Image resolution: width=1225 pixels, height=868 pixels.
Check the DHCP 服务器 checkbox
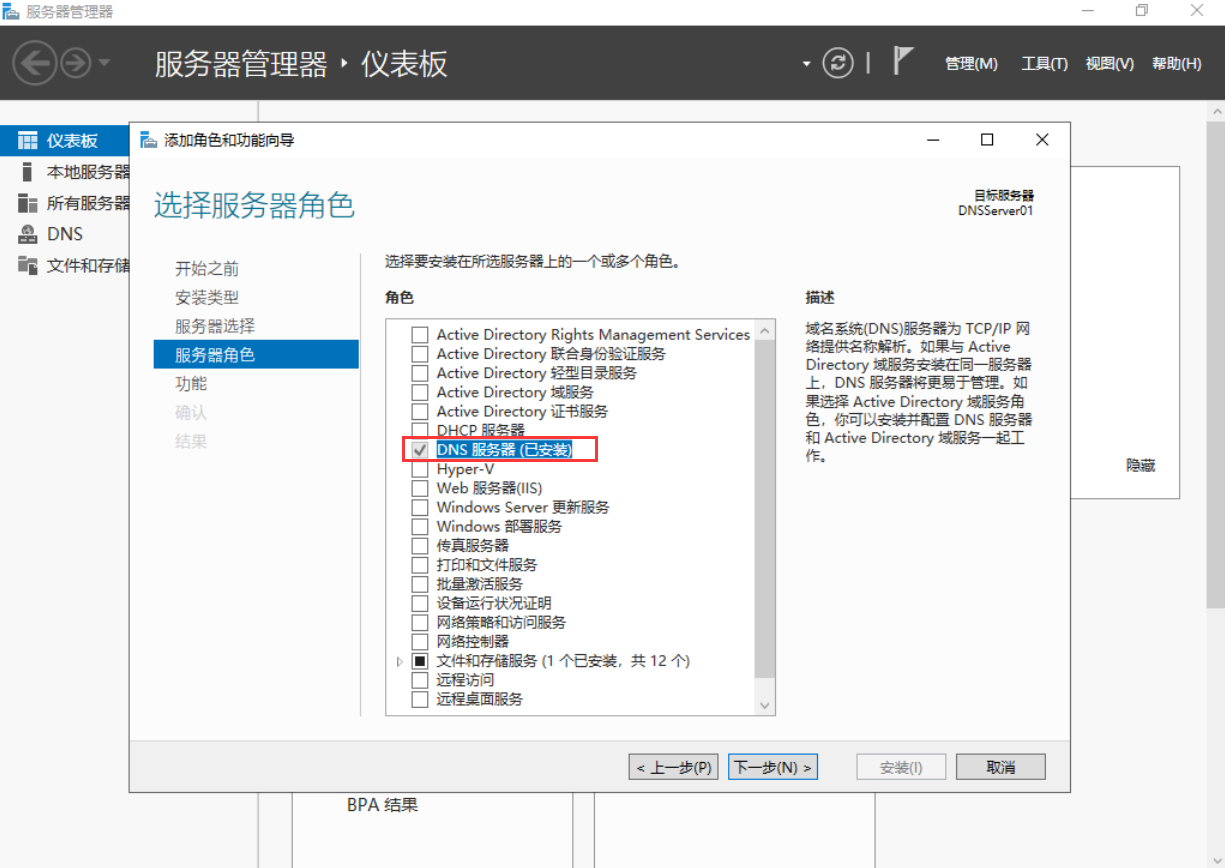point(420,430)
